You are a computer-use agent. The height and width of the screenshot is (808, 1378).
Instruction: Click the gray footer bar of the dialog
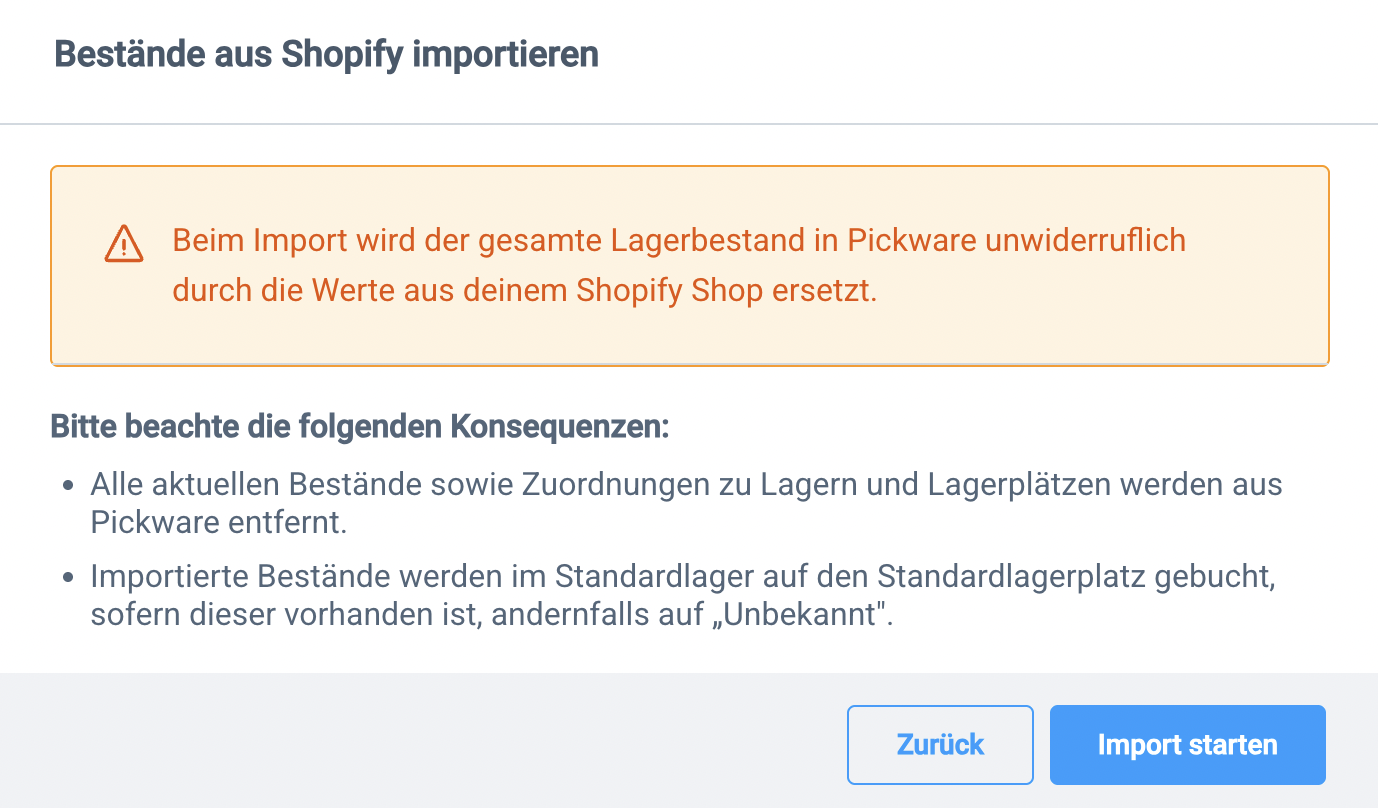400,744
